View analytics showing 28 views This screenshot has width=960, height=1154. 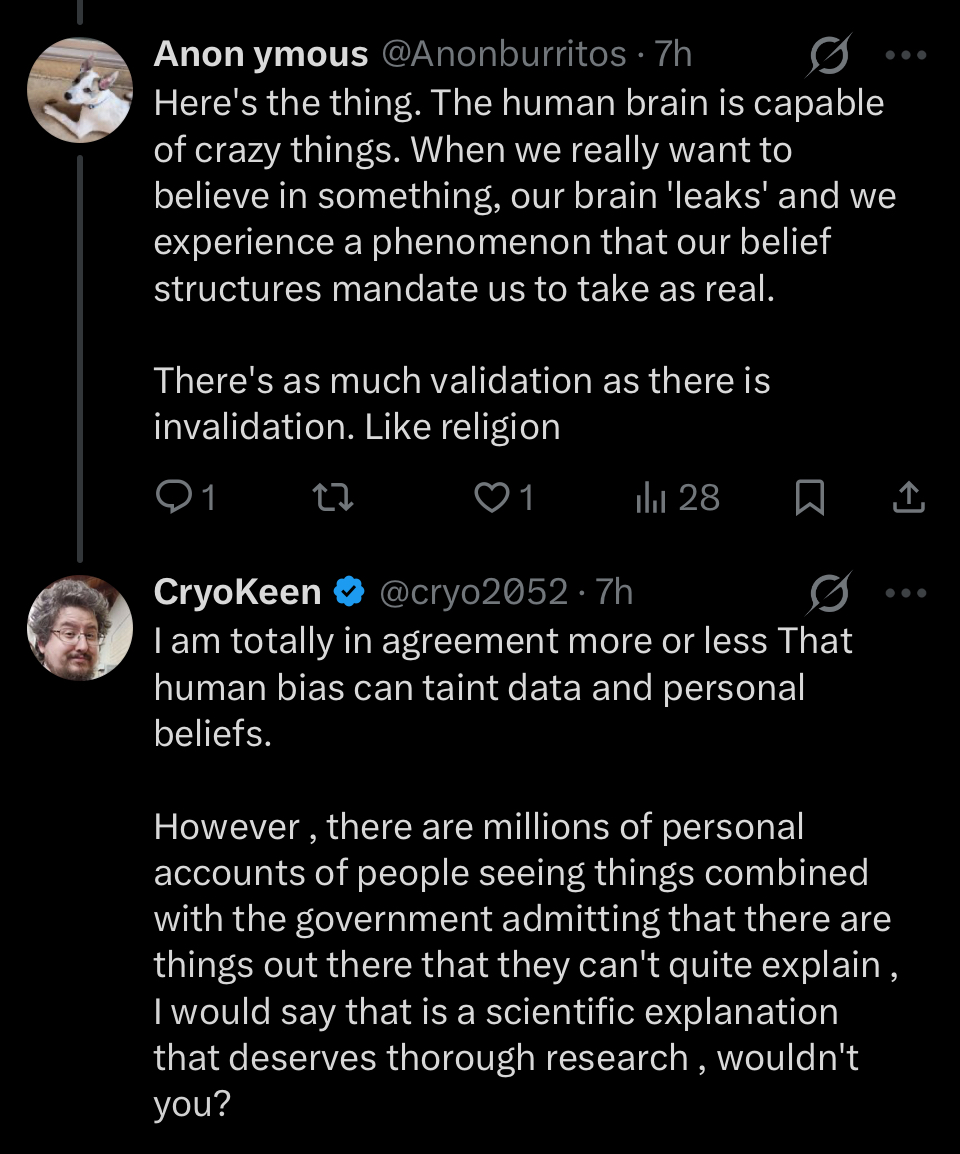[678, 497]
